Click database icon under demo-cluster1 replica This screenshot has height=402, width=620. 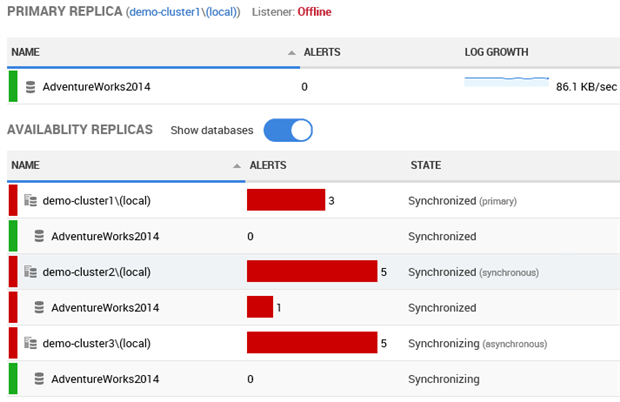(x=39, y=236)
